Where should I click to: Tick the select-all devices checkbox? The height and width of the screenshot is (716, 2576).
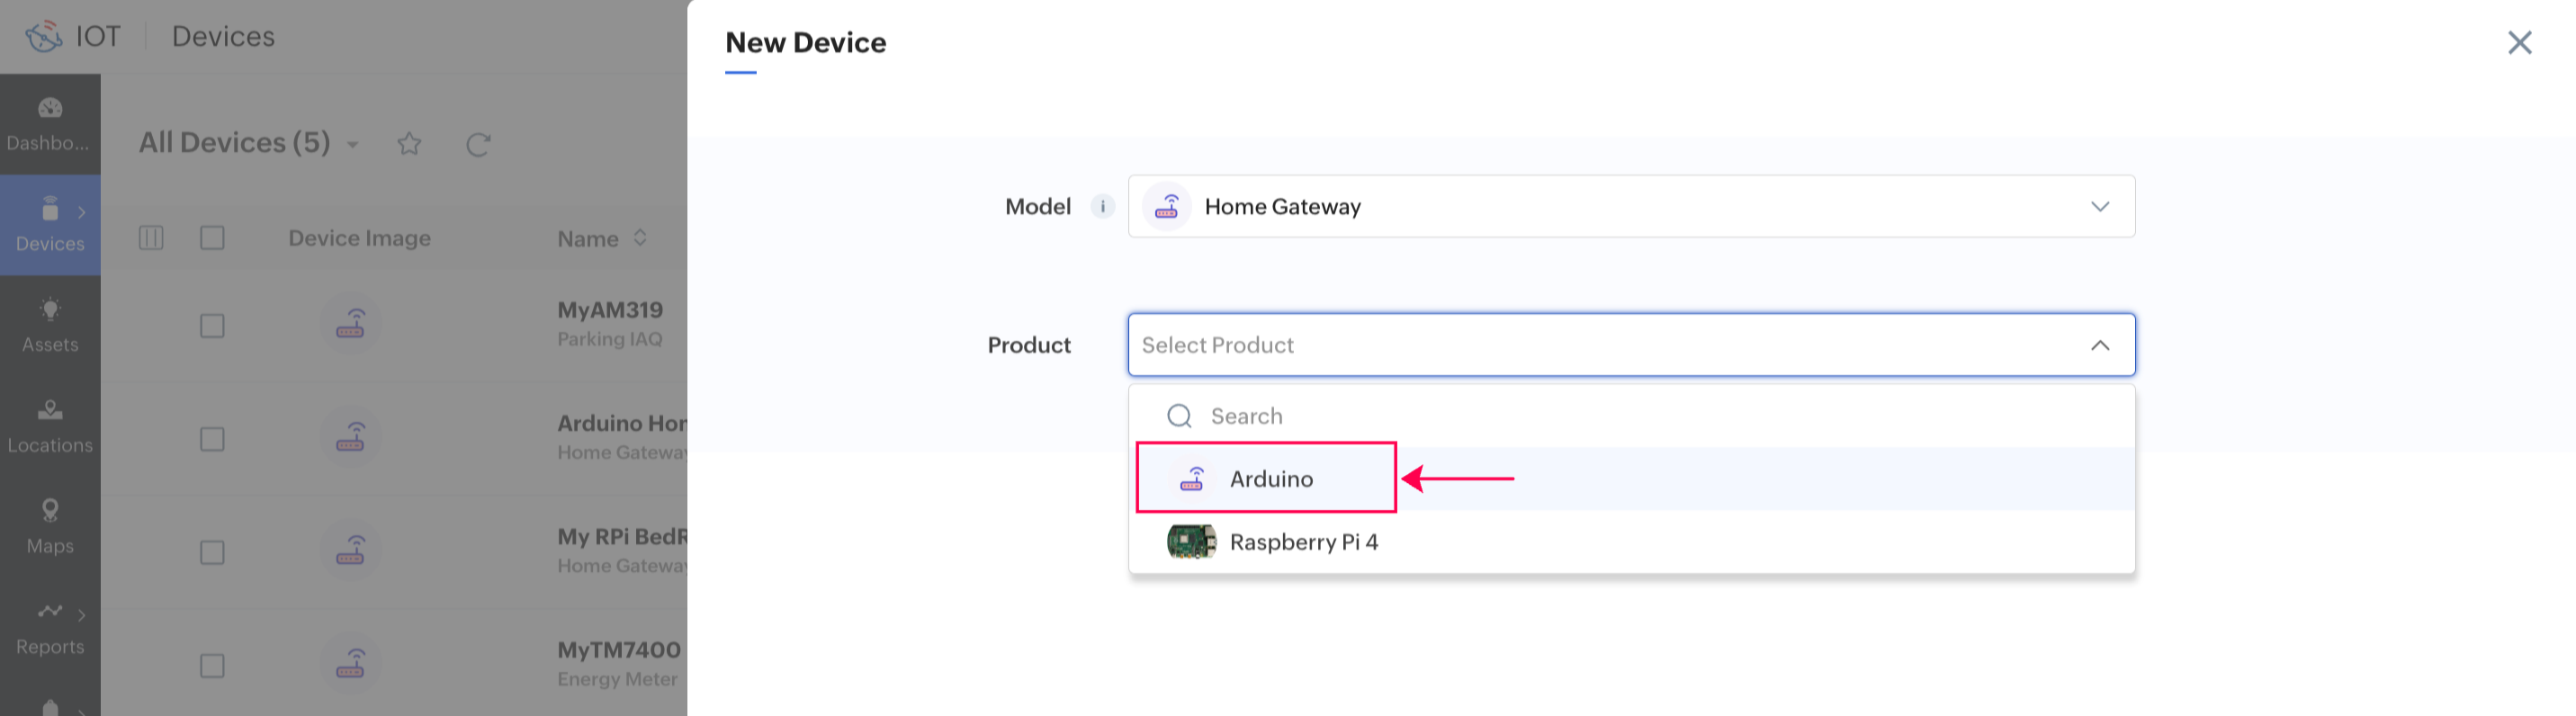click(x=212, y=238)
